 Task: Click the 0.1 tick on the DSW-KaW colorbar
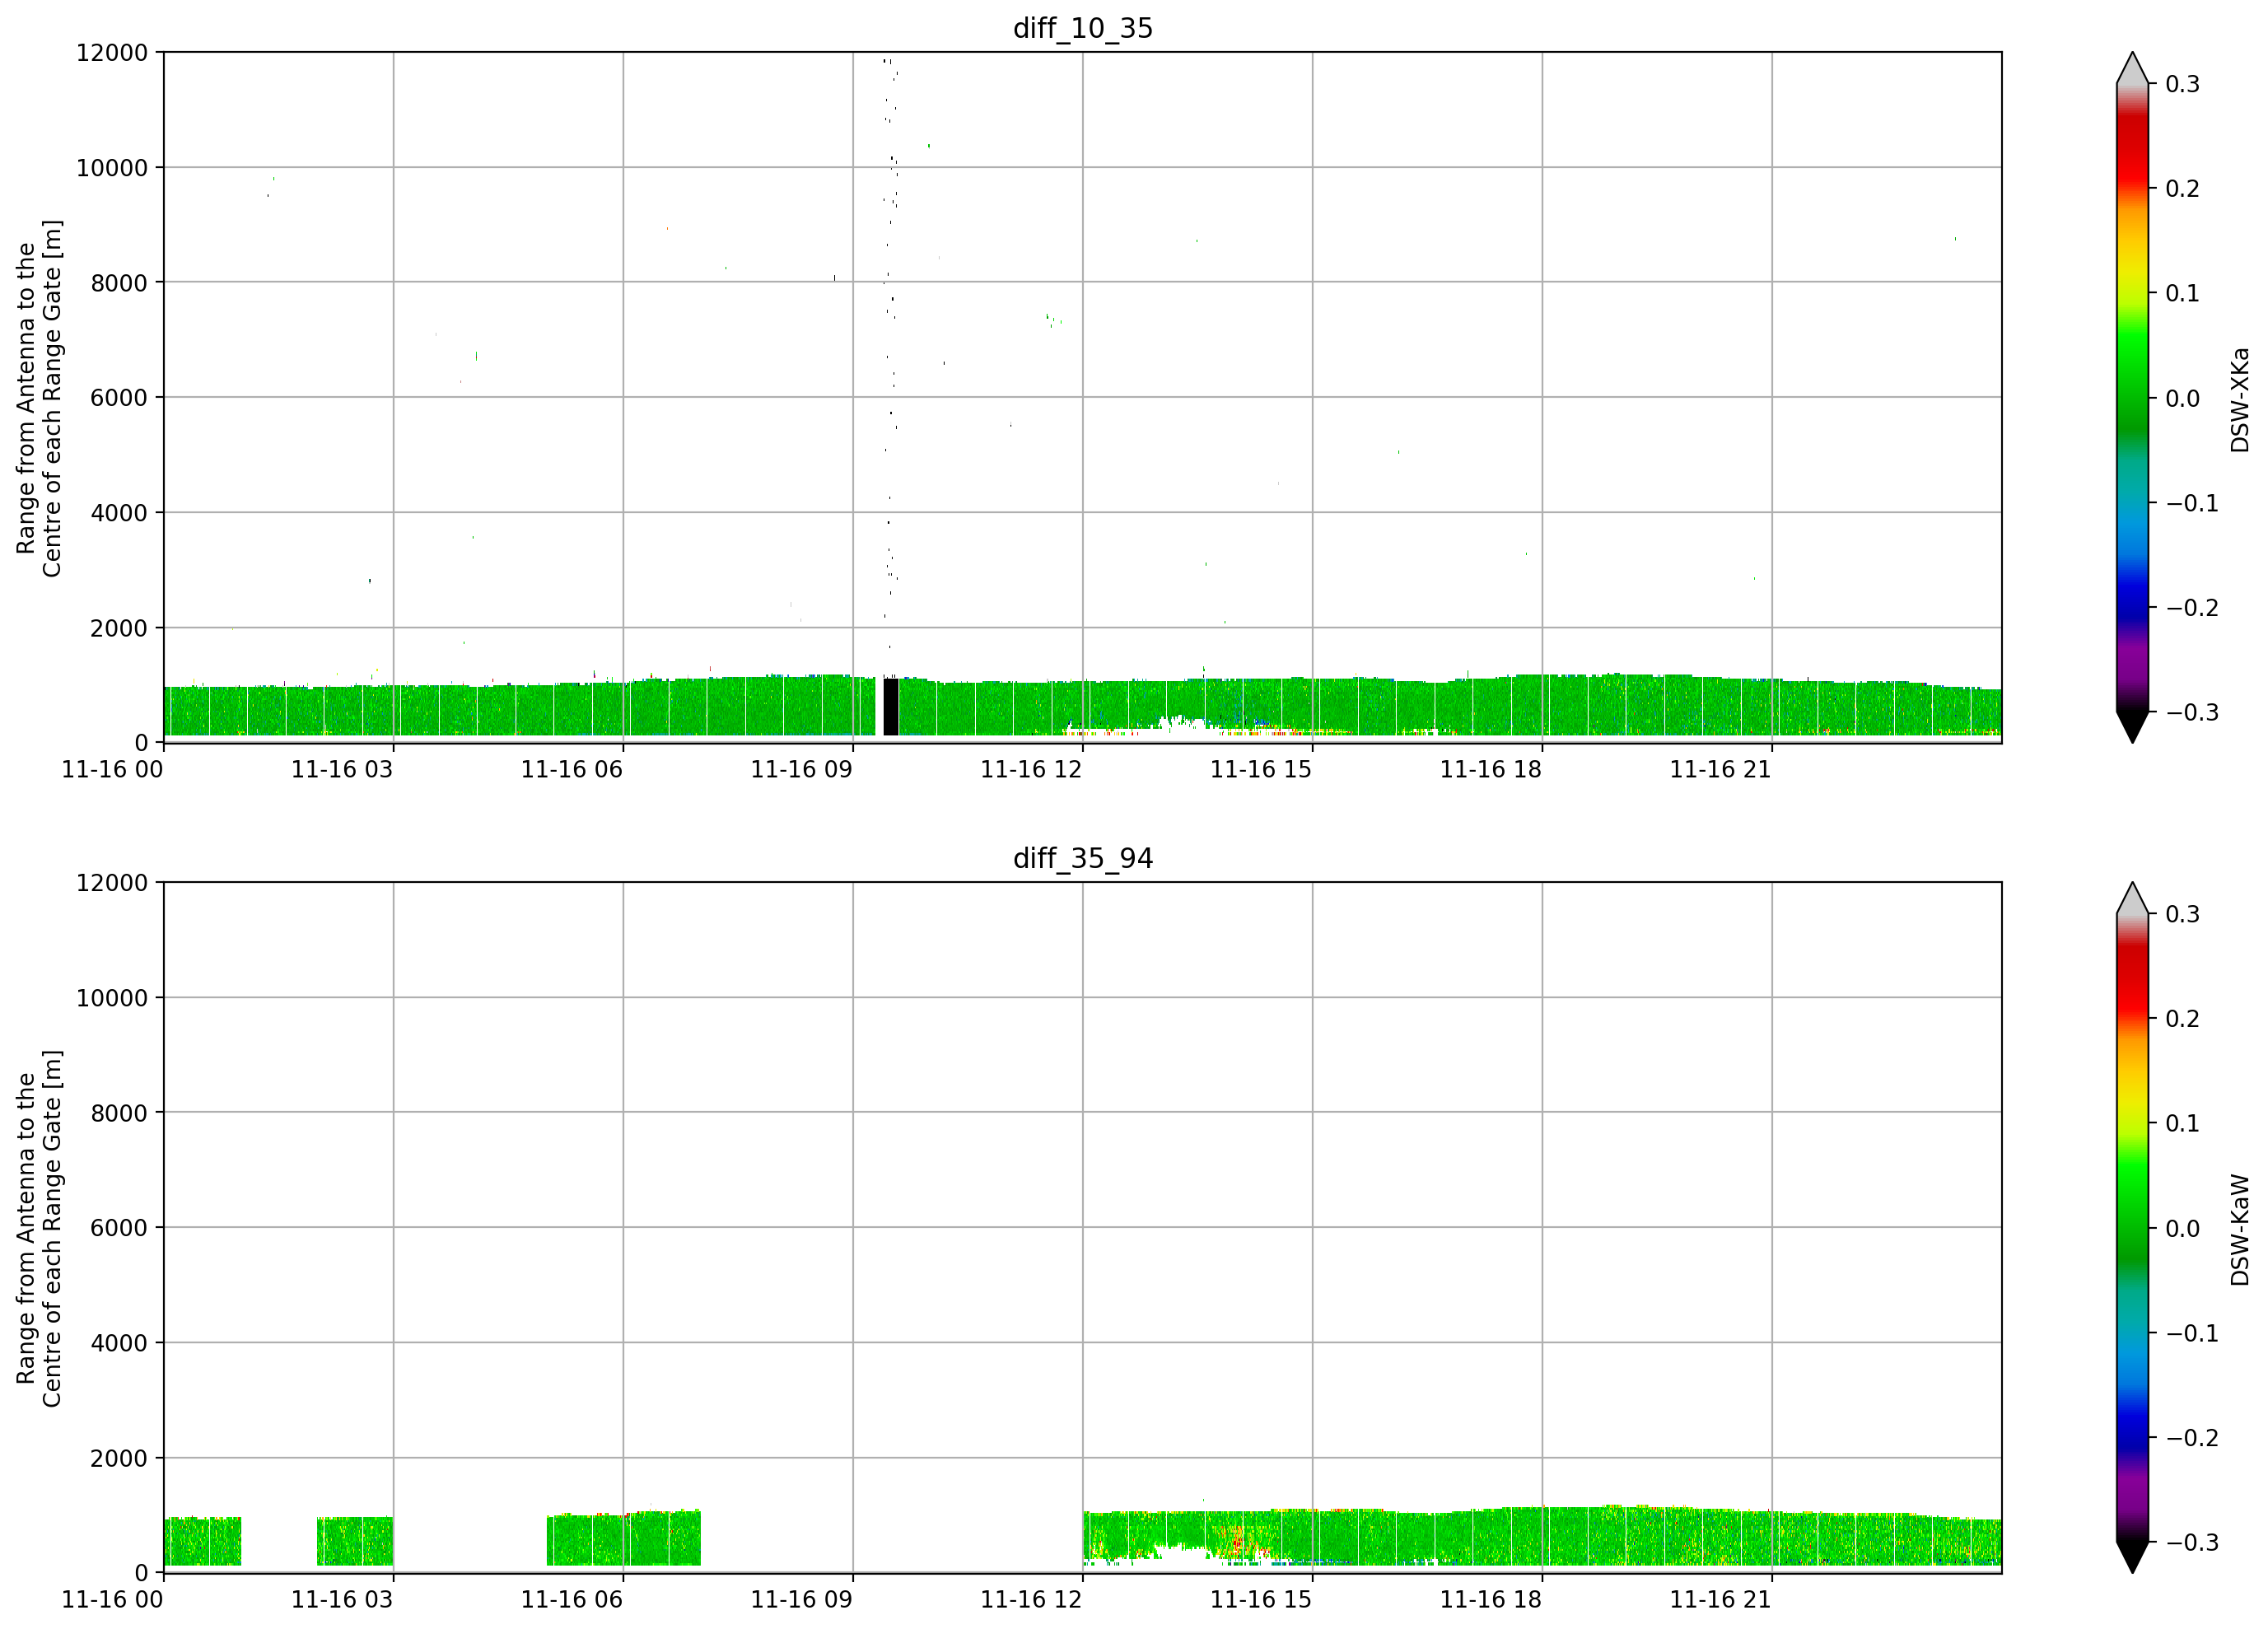2182,1123
